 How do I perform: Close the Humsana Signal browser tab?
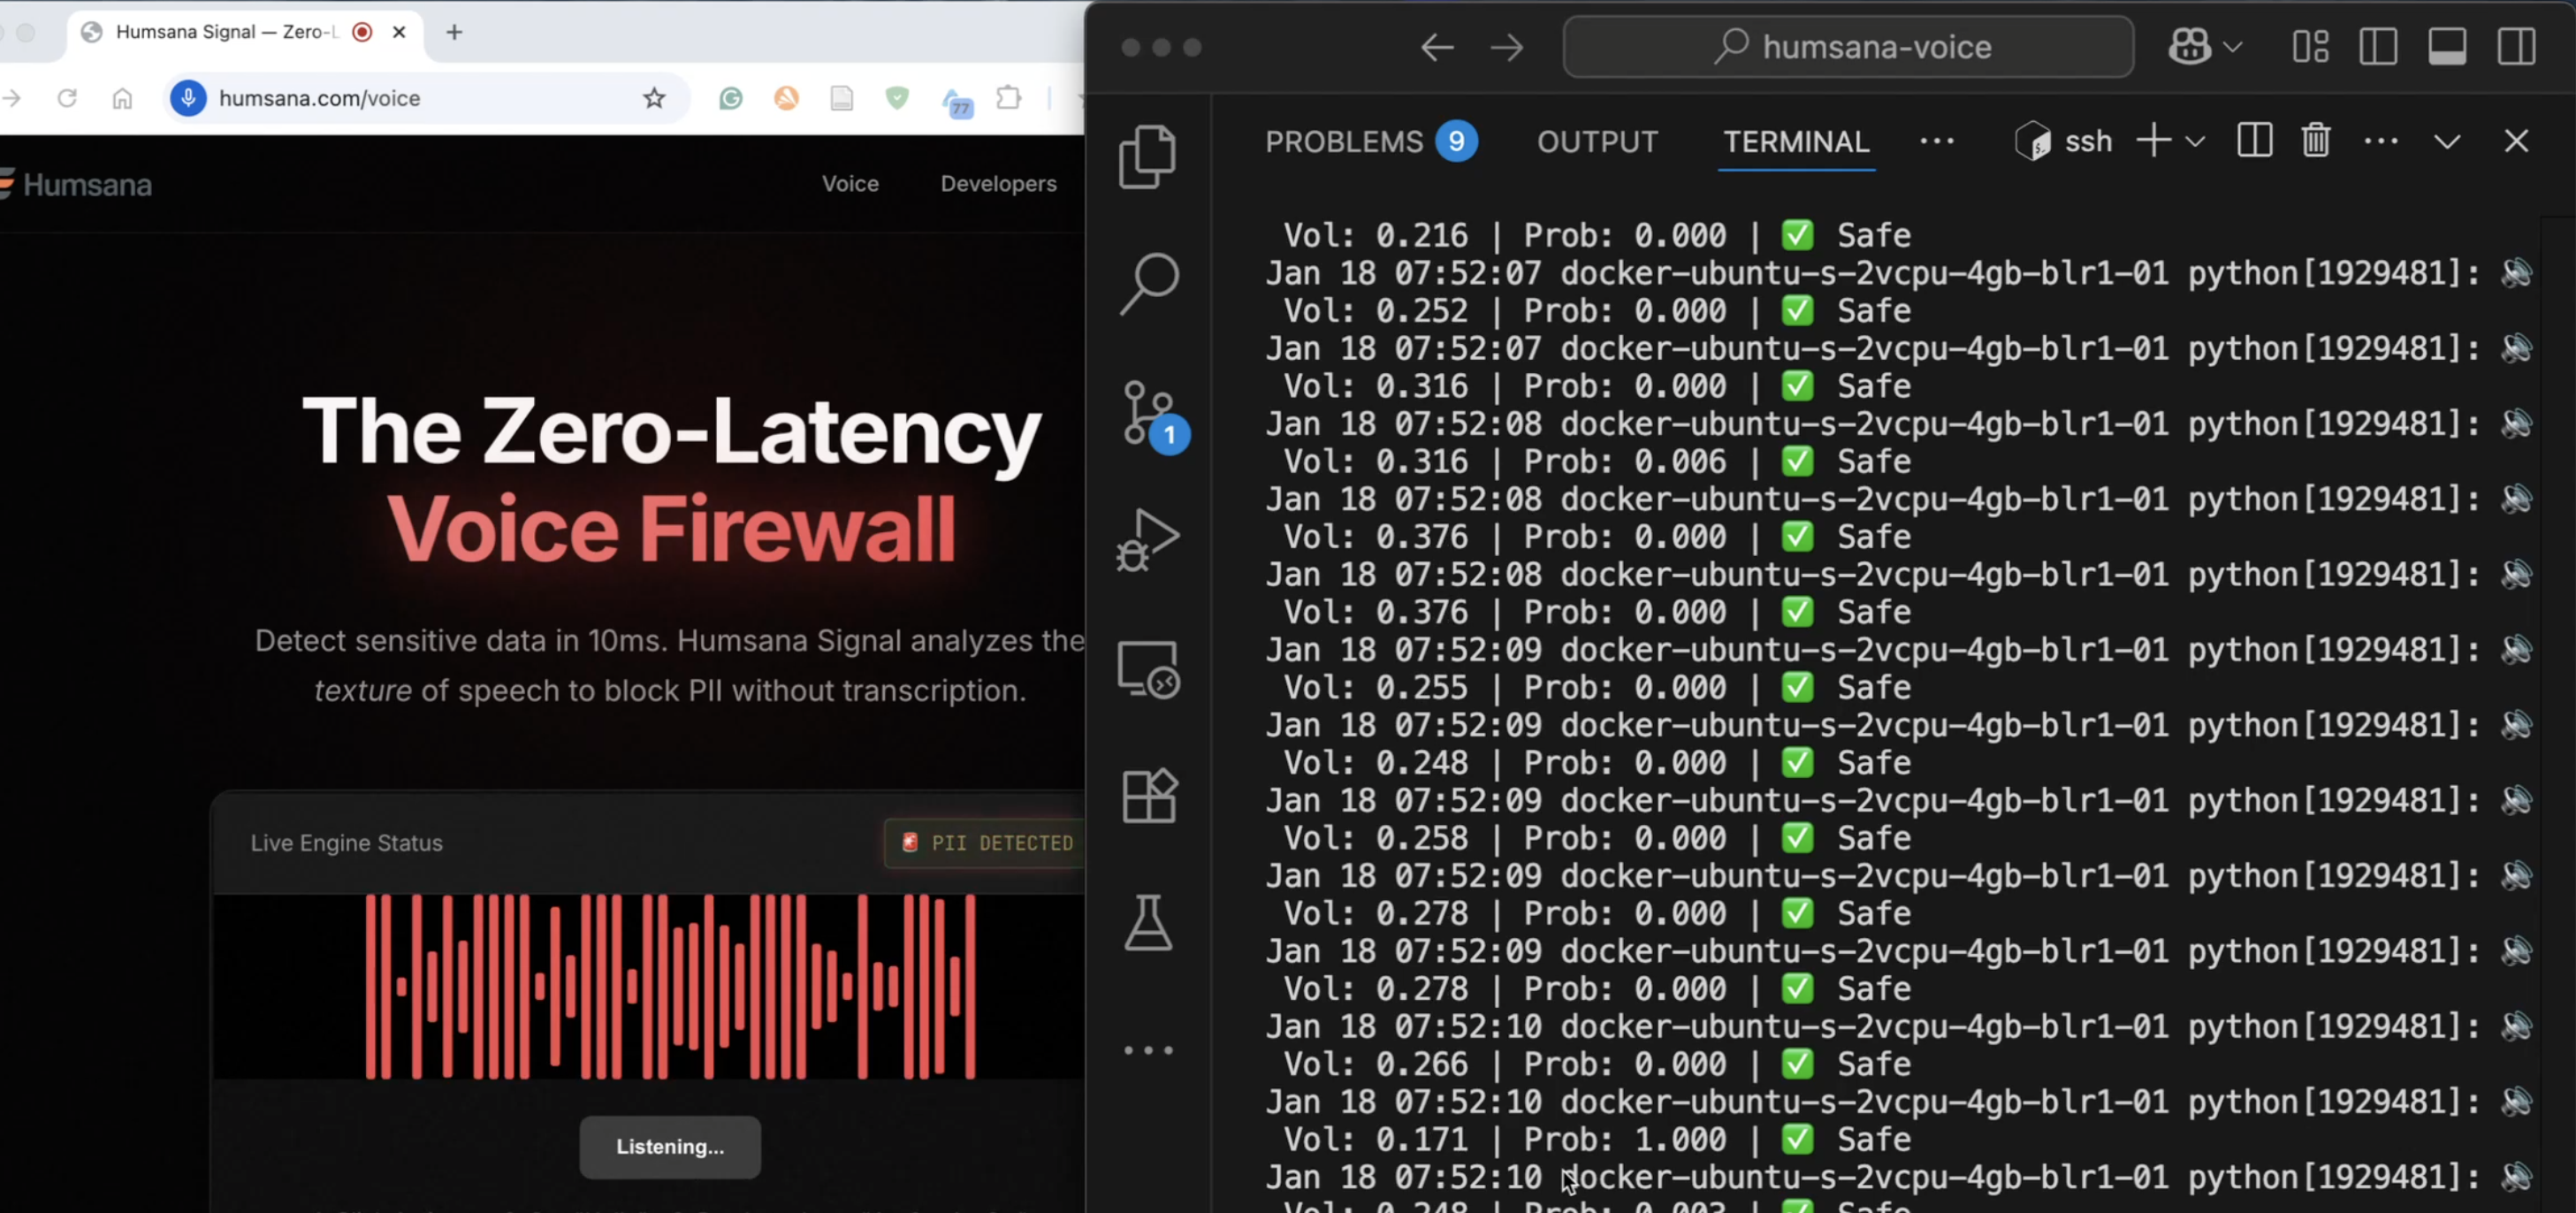[399, 32]
